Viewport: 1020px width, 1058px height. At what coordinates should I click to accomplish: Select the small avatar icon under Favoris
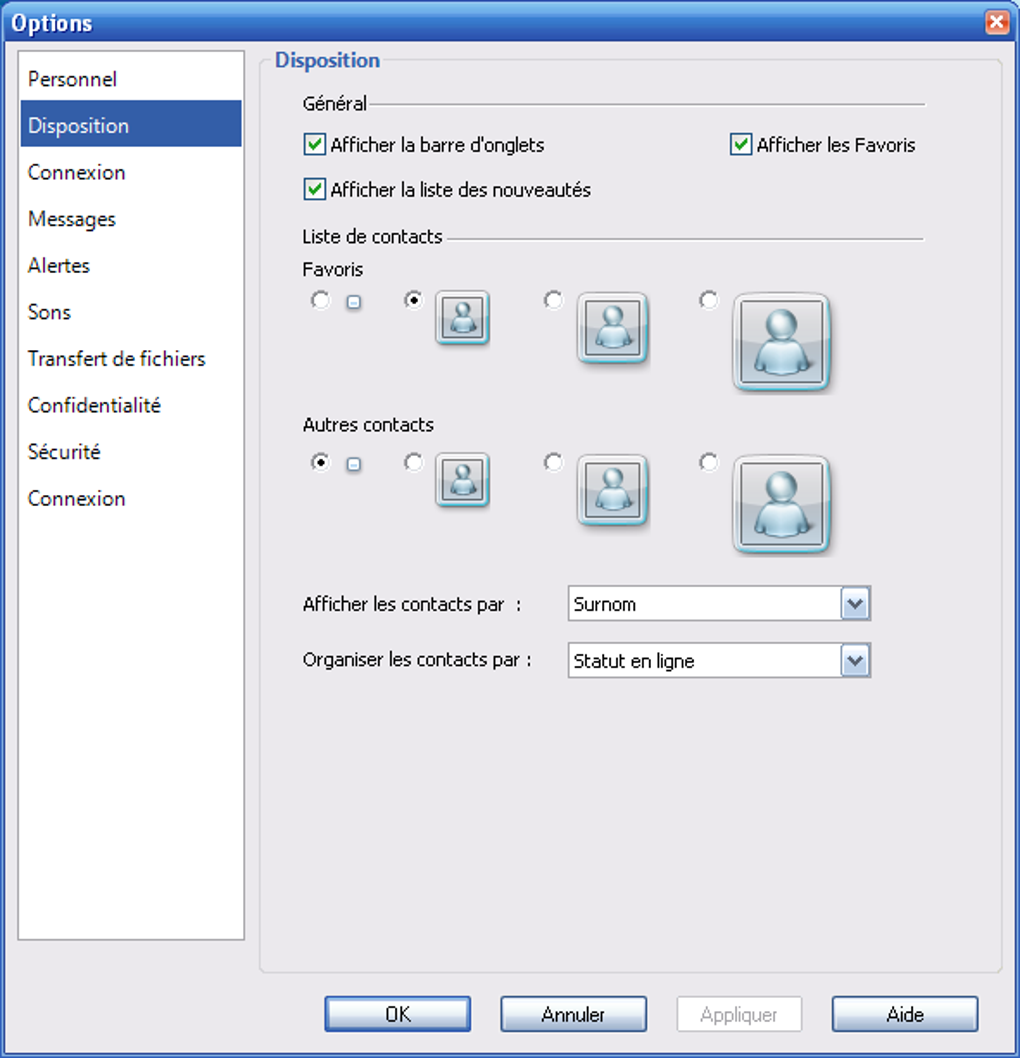point(462,318)
